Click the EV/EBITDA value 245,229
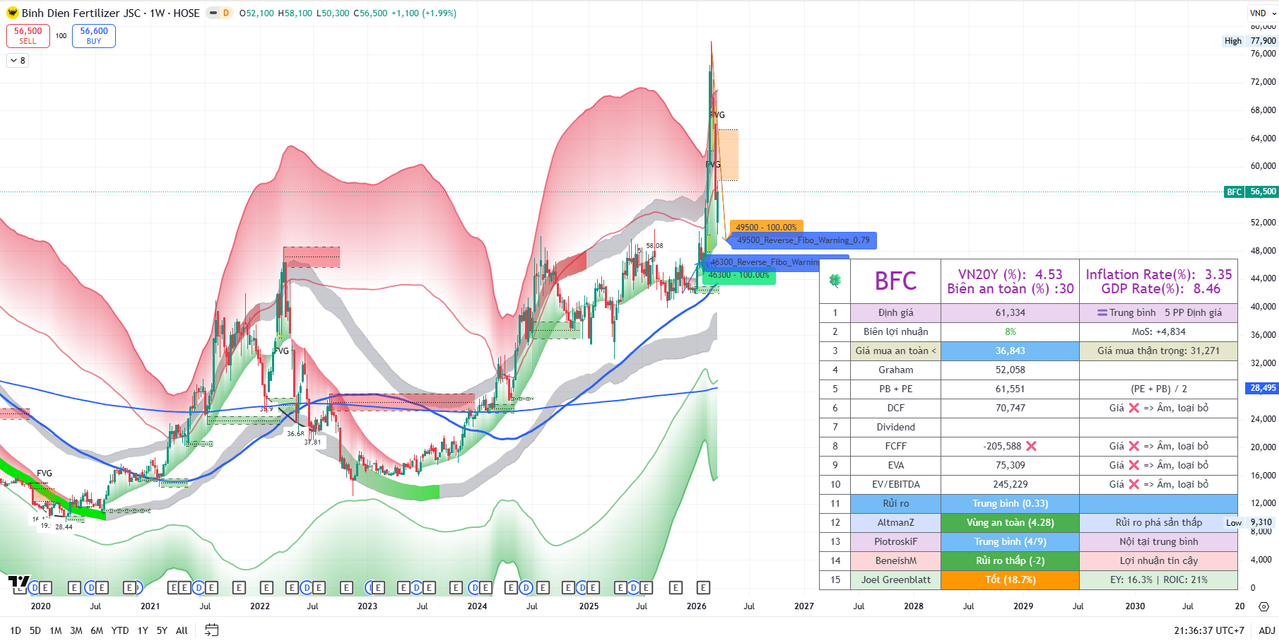 pyautogui.click(x=1010, y=484)
